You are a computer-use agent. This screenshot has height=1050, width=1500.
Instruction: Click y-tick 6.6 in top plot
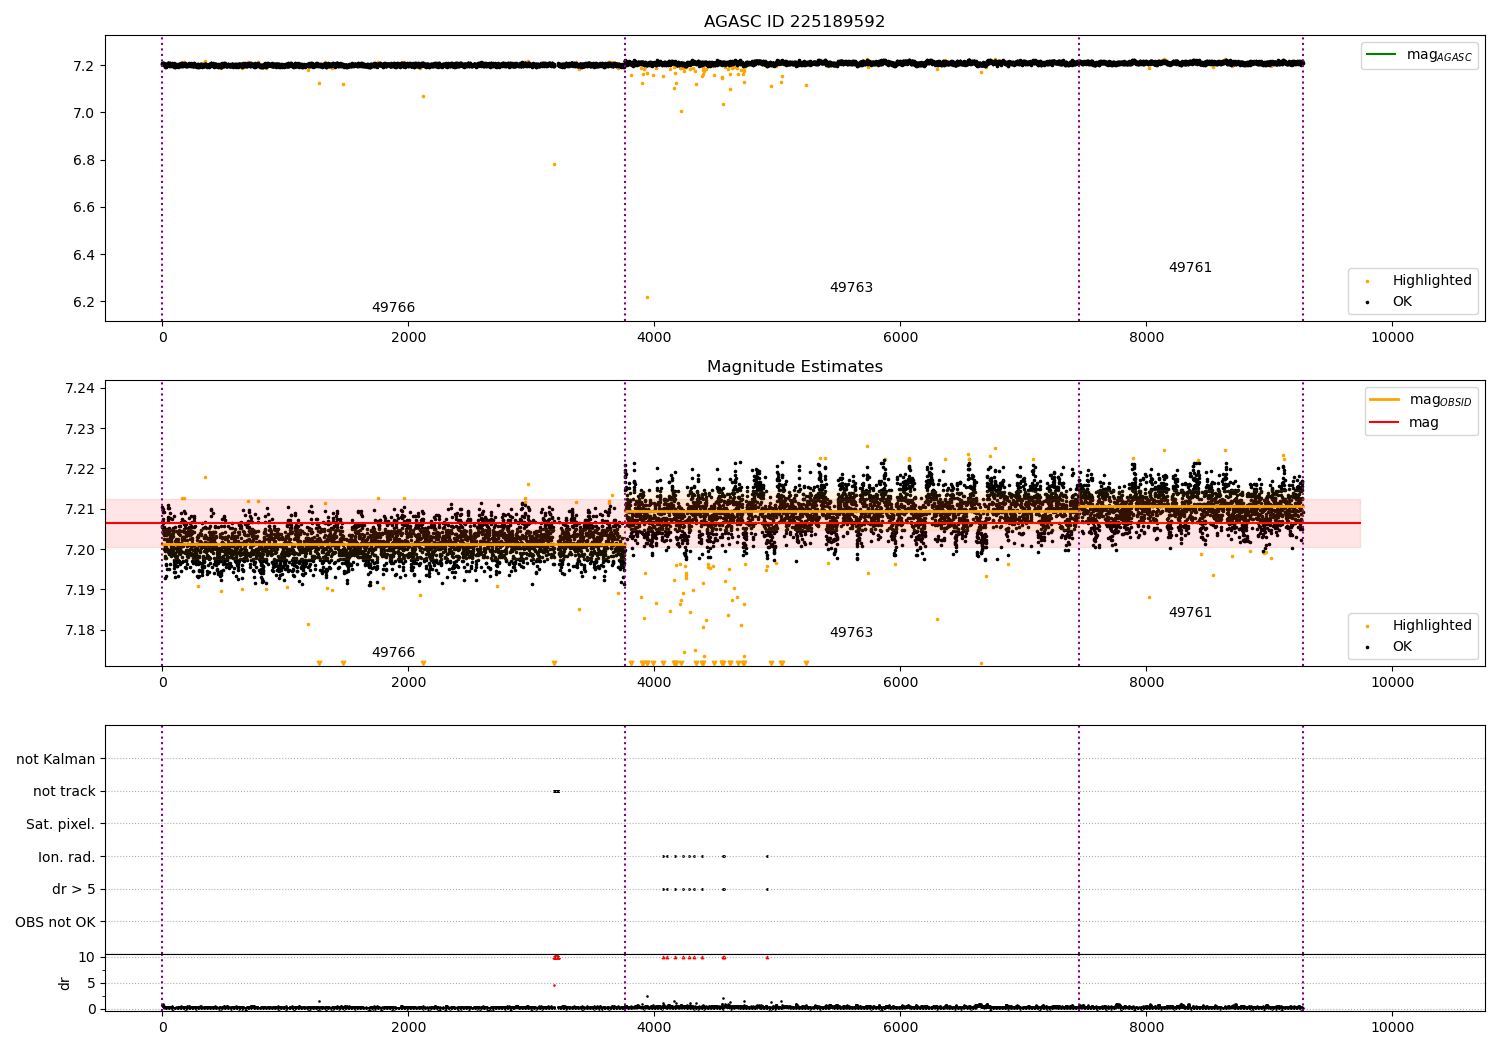pyautogui.click(x=83, y=208)
